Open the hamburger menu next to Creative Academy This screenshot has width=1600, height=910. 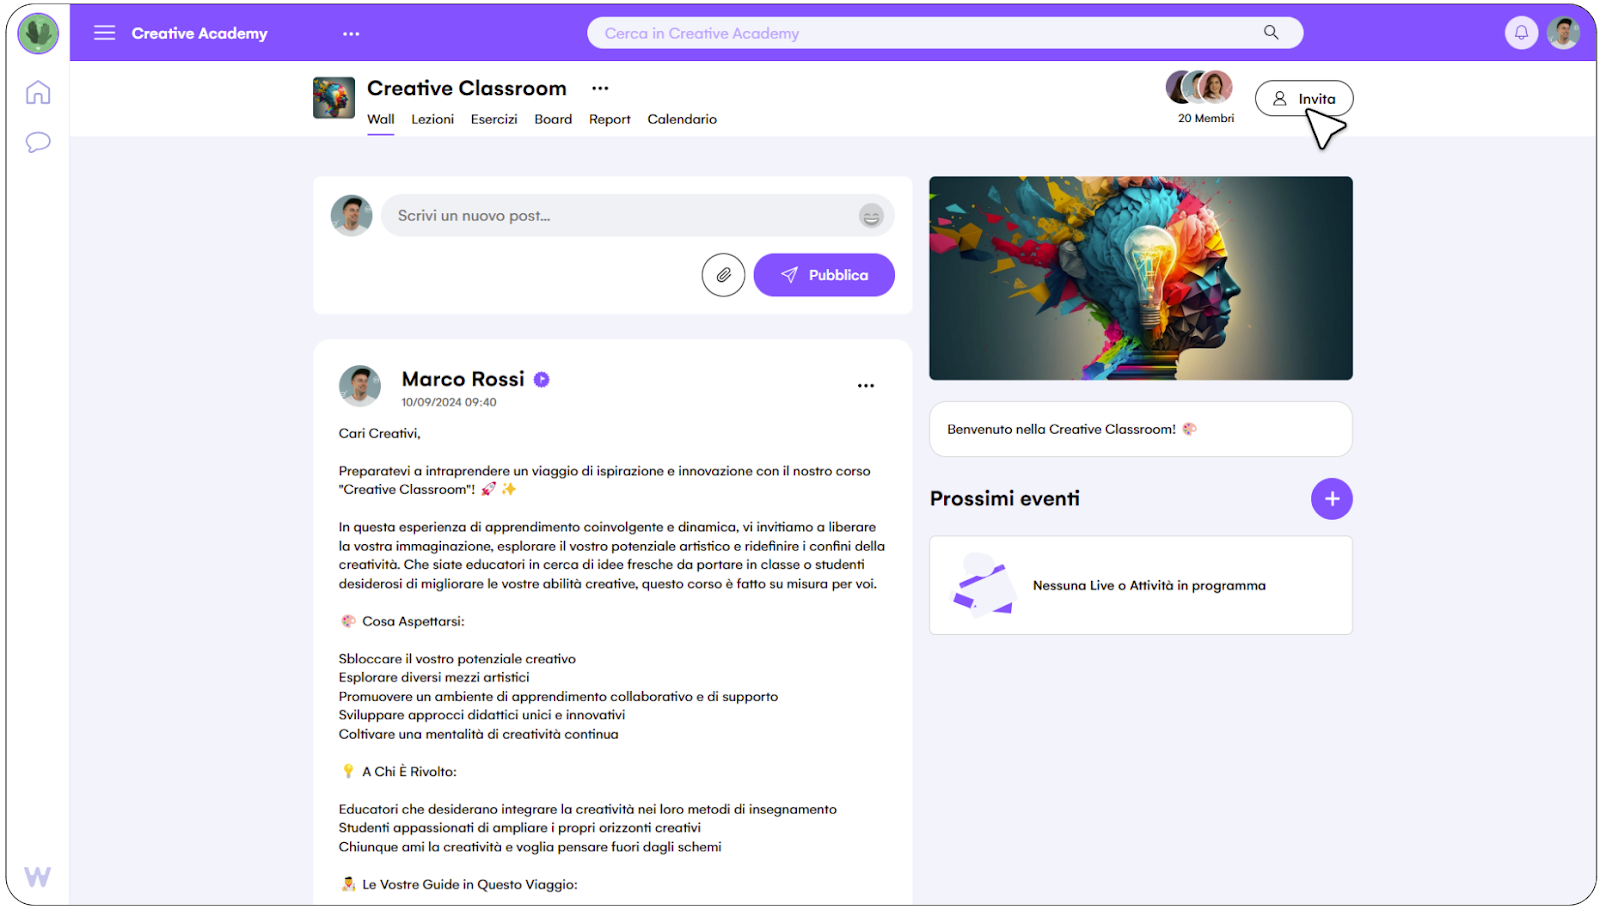104,33
